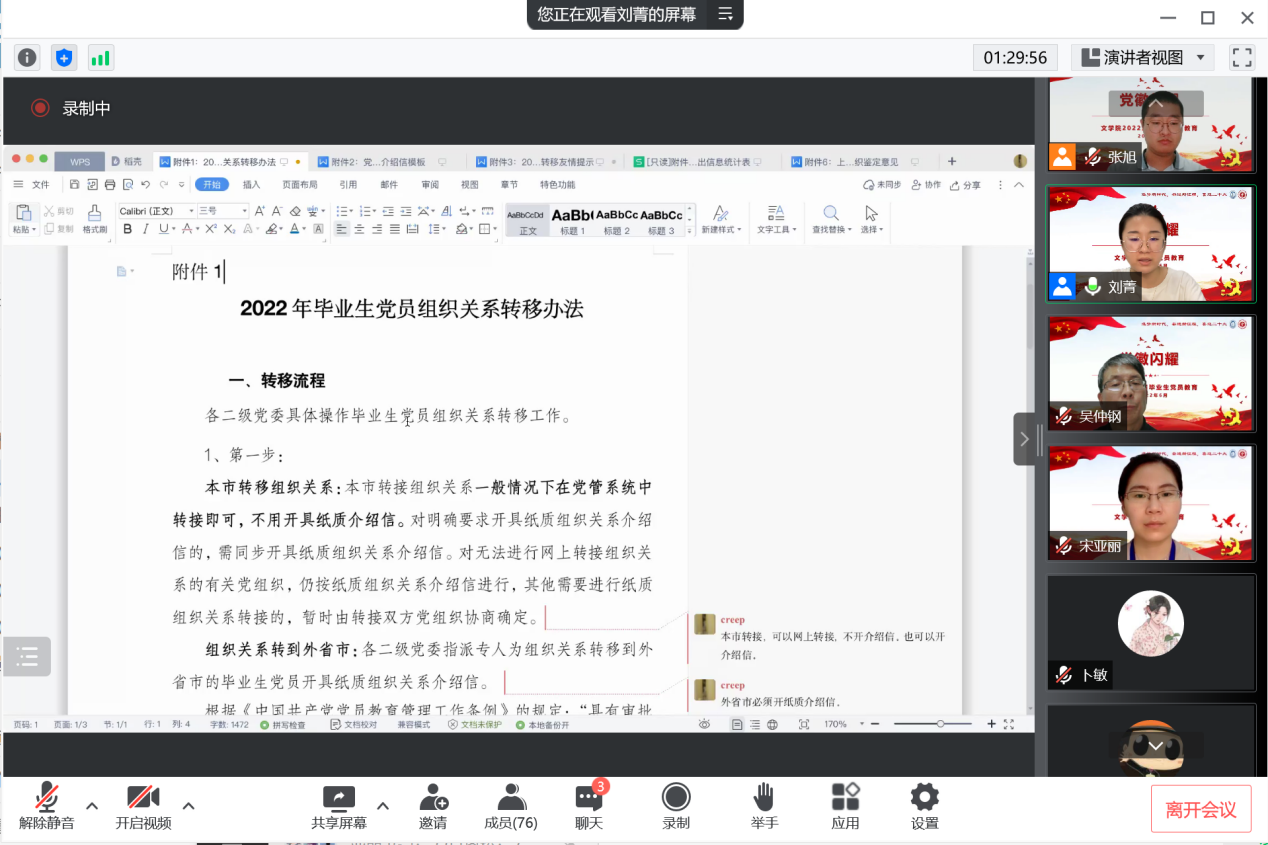
Task: Toggle the Record (录制) button
Action: (x=676, y=806)
